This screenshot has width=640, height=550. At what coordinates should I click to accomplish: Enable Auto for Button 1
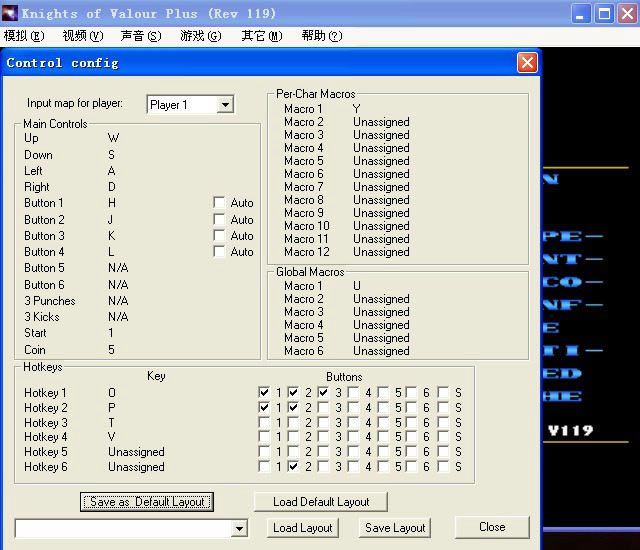[x=219, y=203]
